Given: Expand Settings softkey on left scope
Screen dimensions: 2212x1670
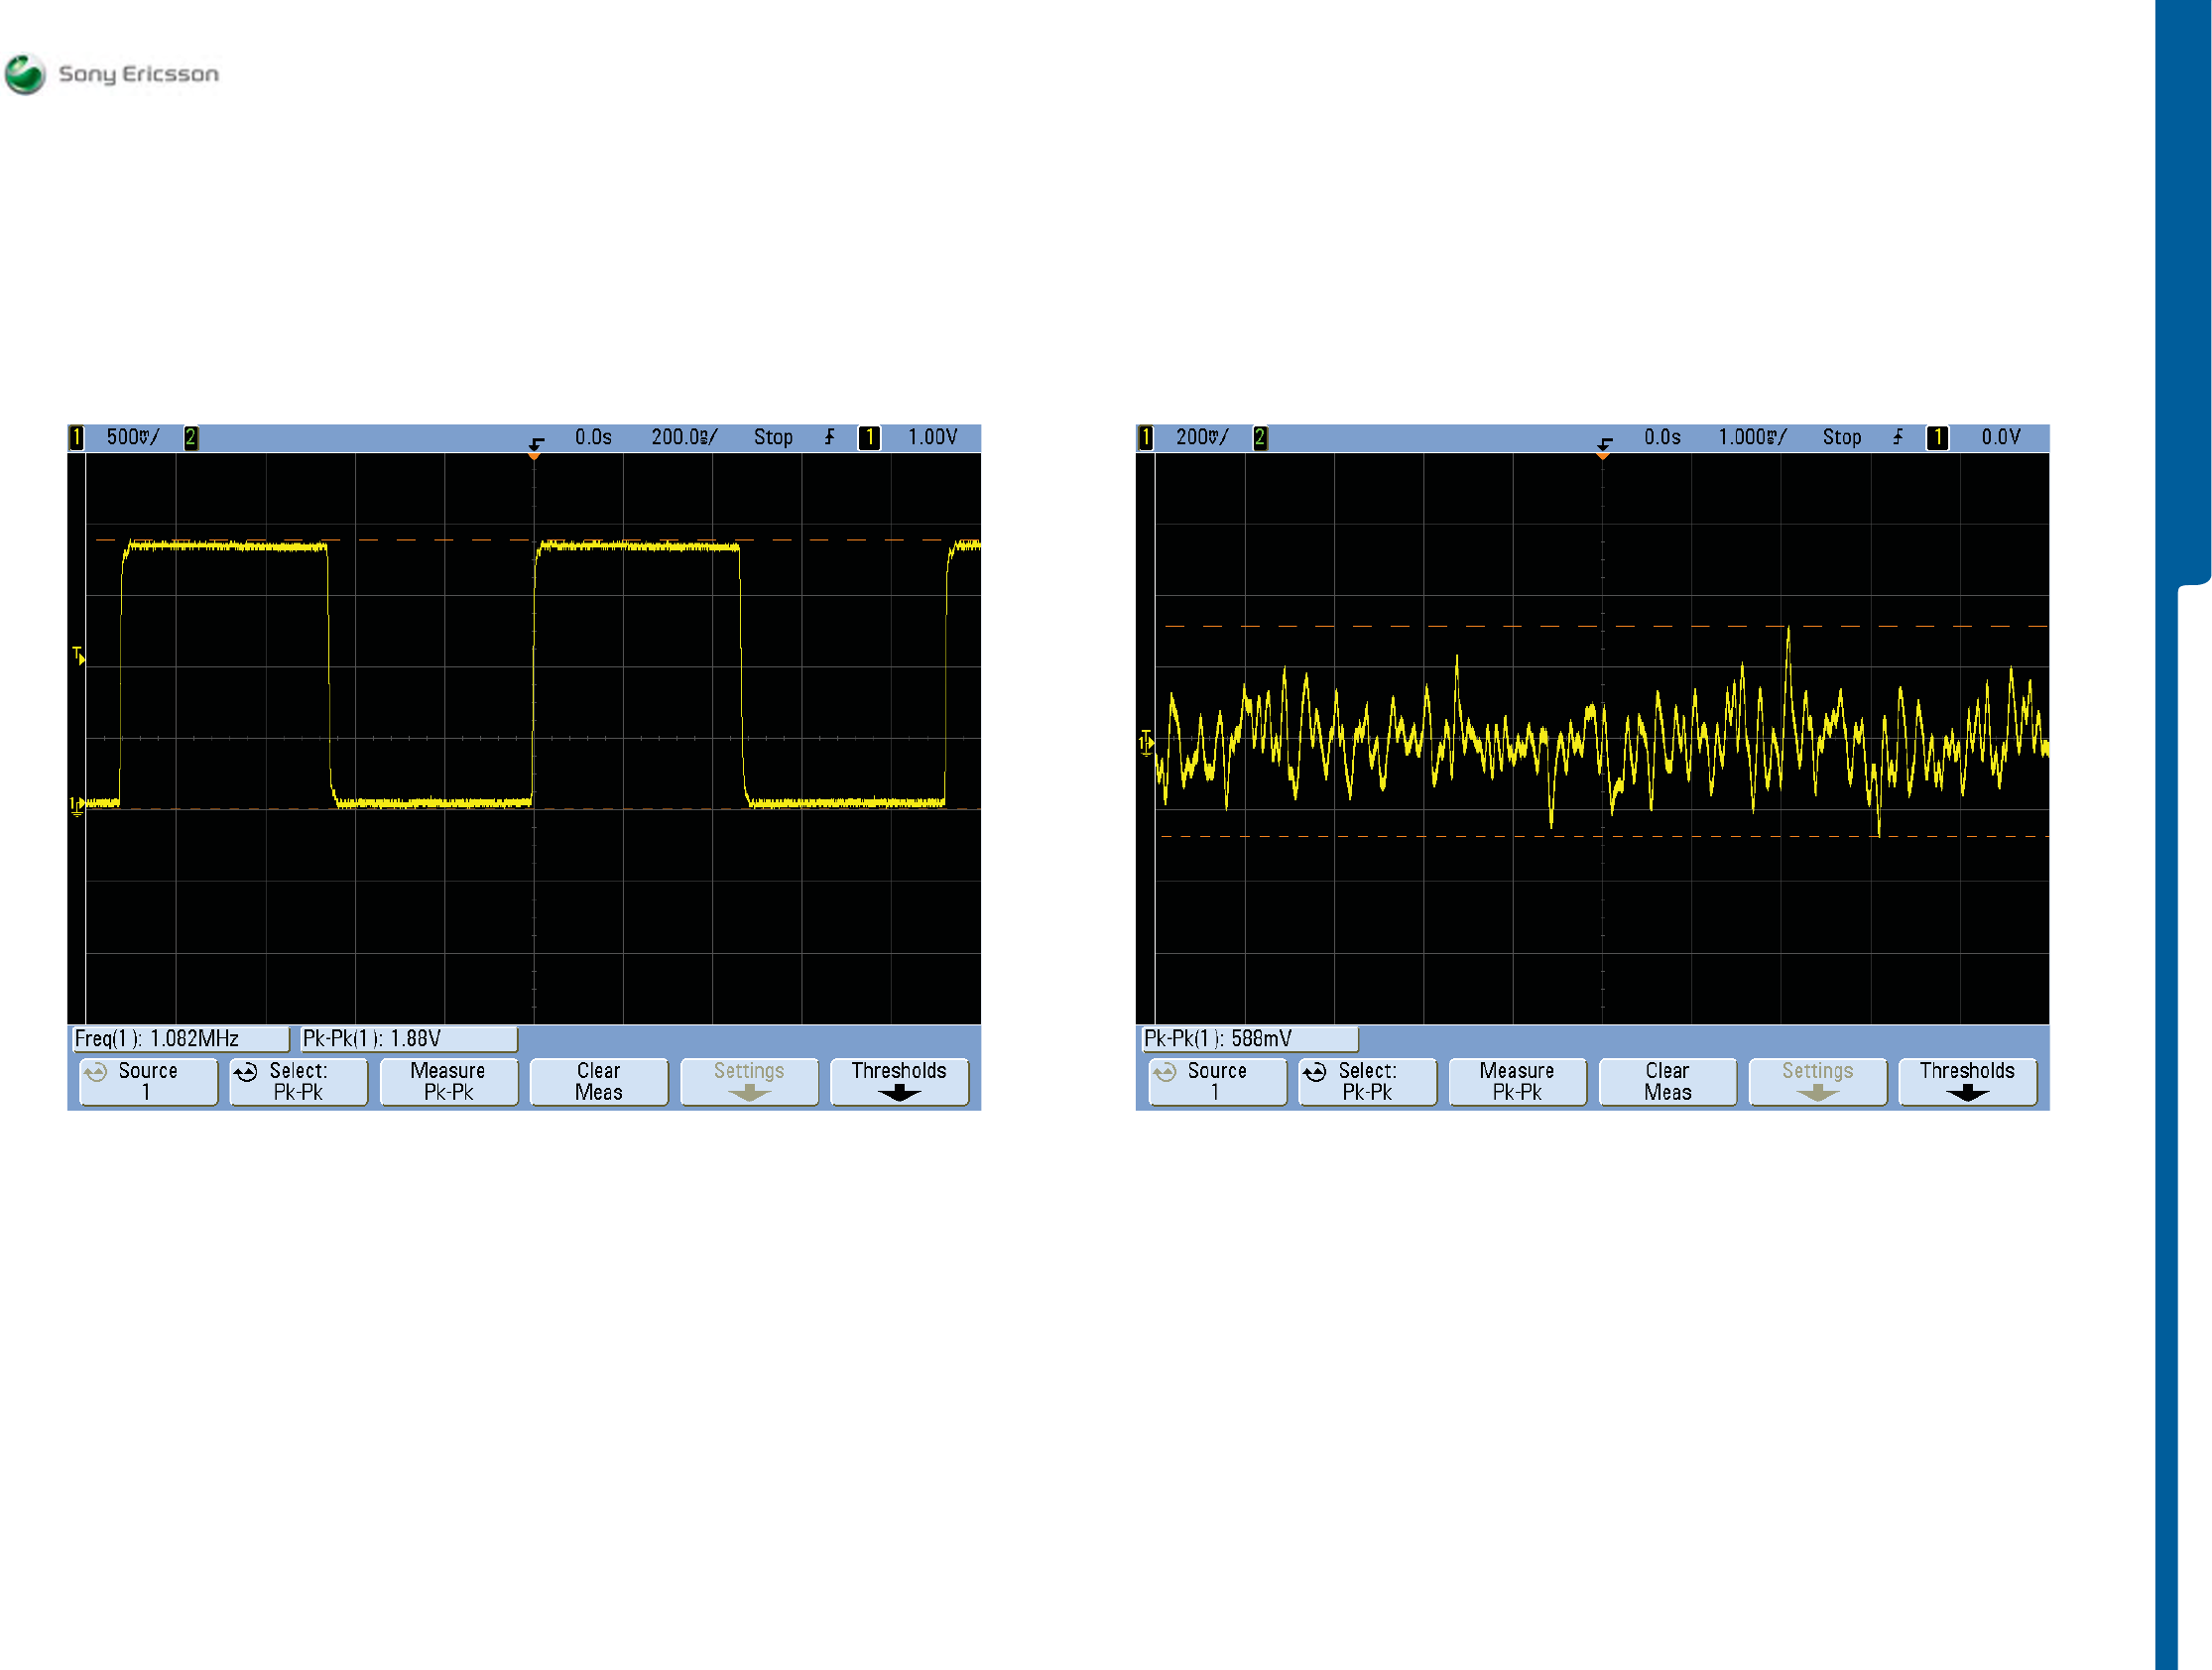Looking at the screenshot, I should 748,1081.
